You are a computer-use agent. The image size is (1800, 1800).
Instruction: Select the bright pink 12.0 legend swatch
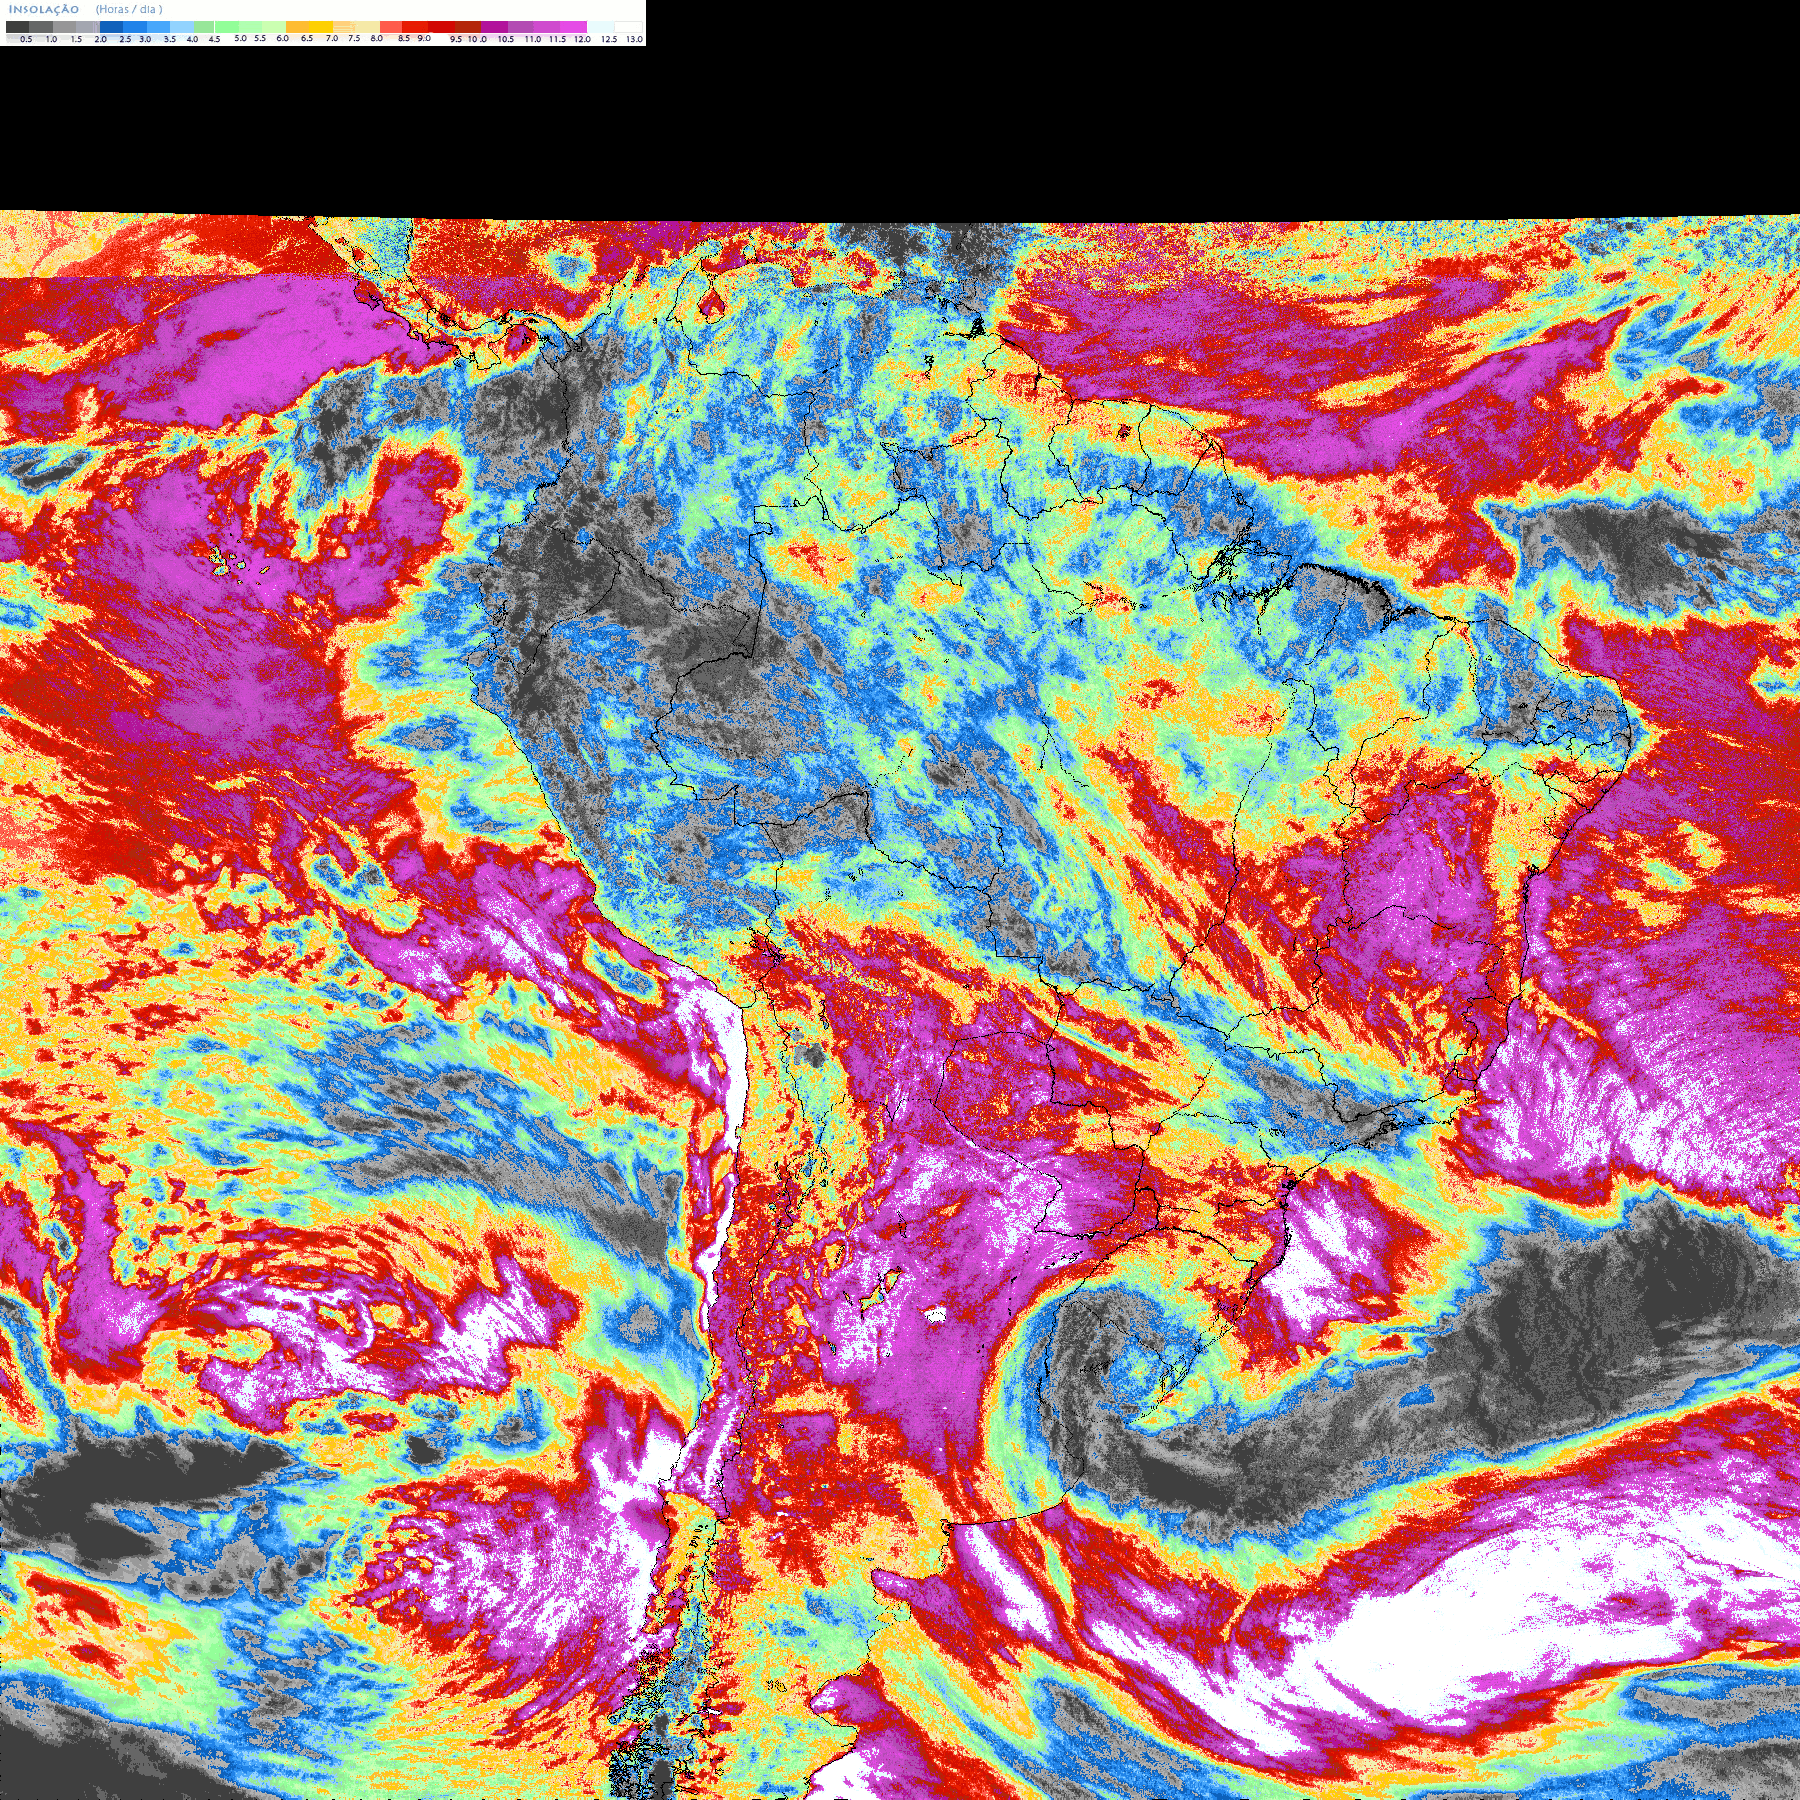point(573,27)
